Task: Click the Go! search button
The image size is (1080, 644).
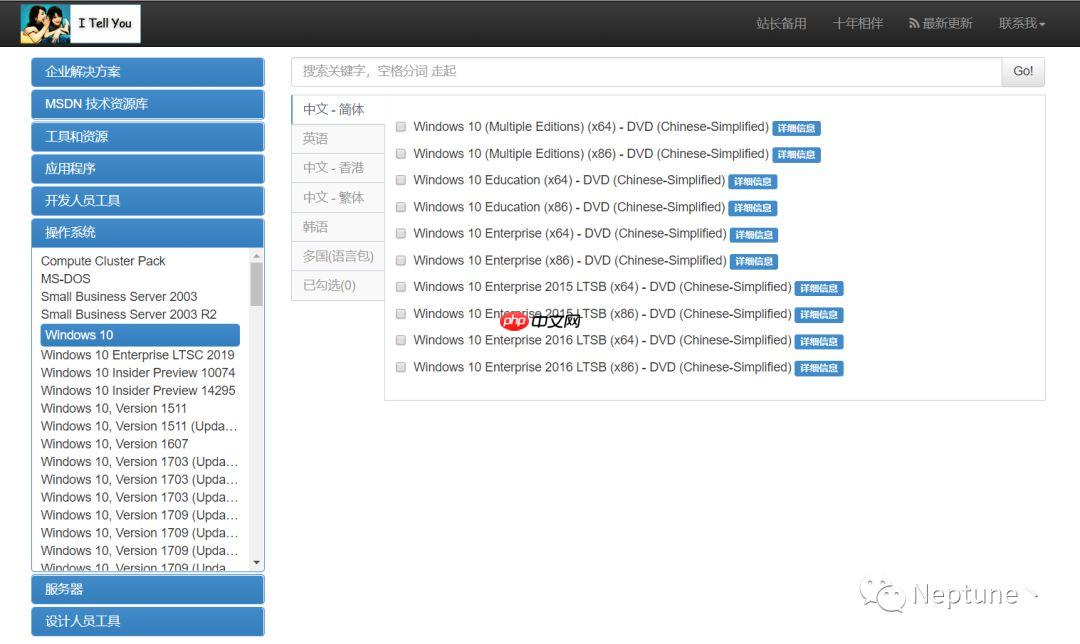Action: (1023, 72)
